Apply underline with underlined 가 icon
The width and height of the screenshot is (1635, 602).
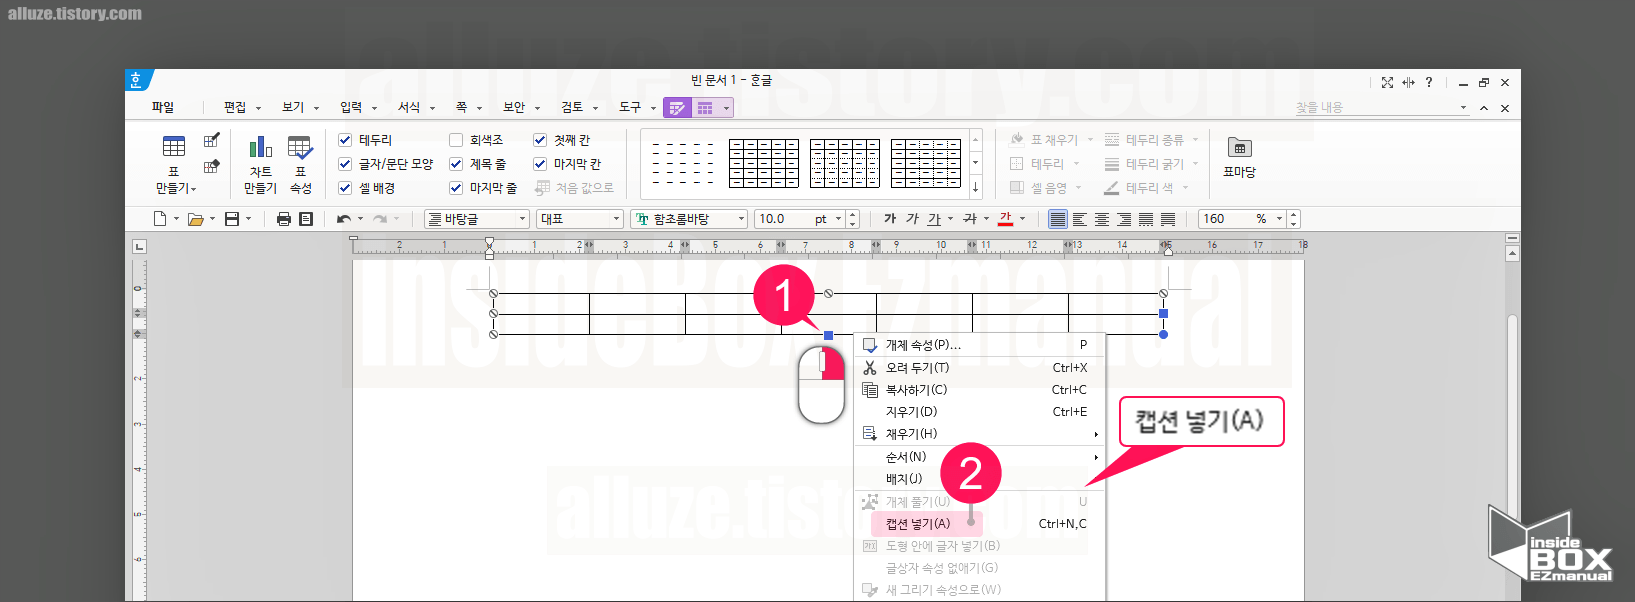click(934, 219)
